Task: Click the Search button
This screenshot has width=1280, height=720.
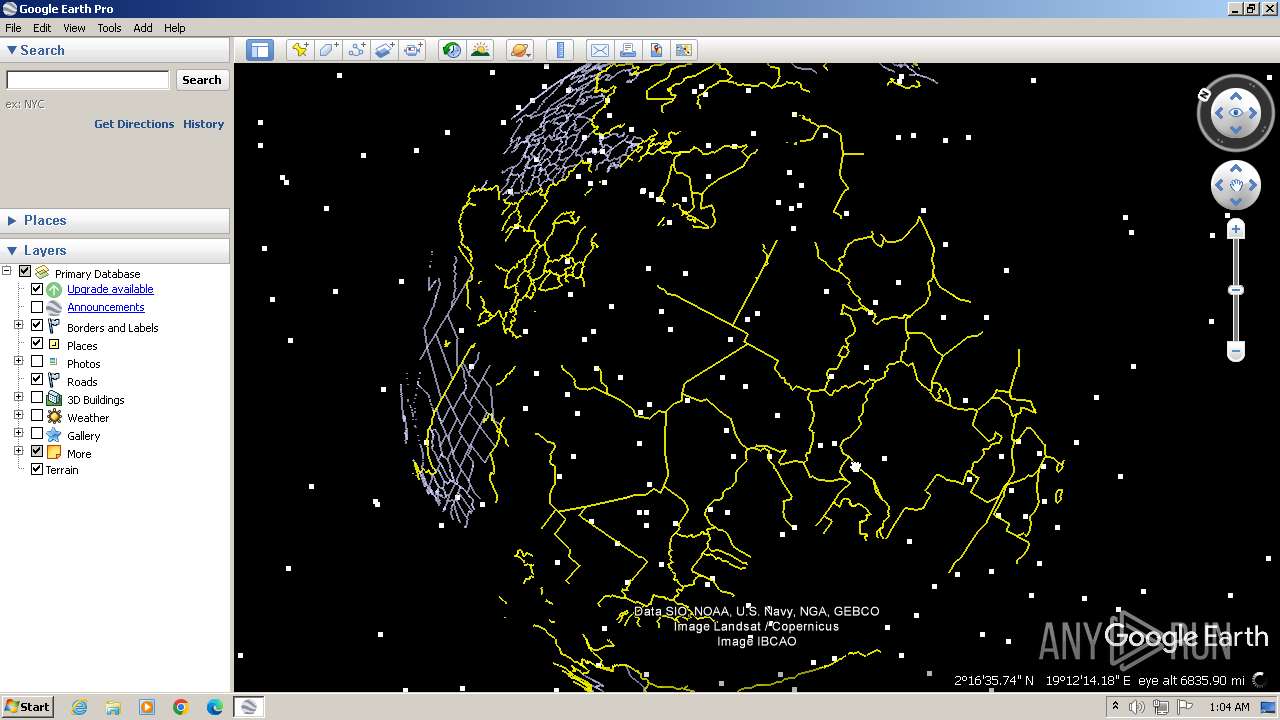Action: coord(202,80)
